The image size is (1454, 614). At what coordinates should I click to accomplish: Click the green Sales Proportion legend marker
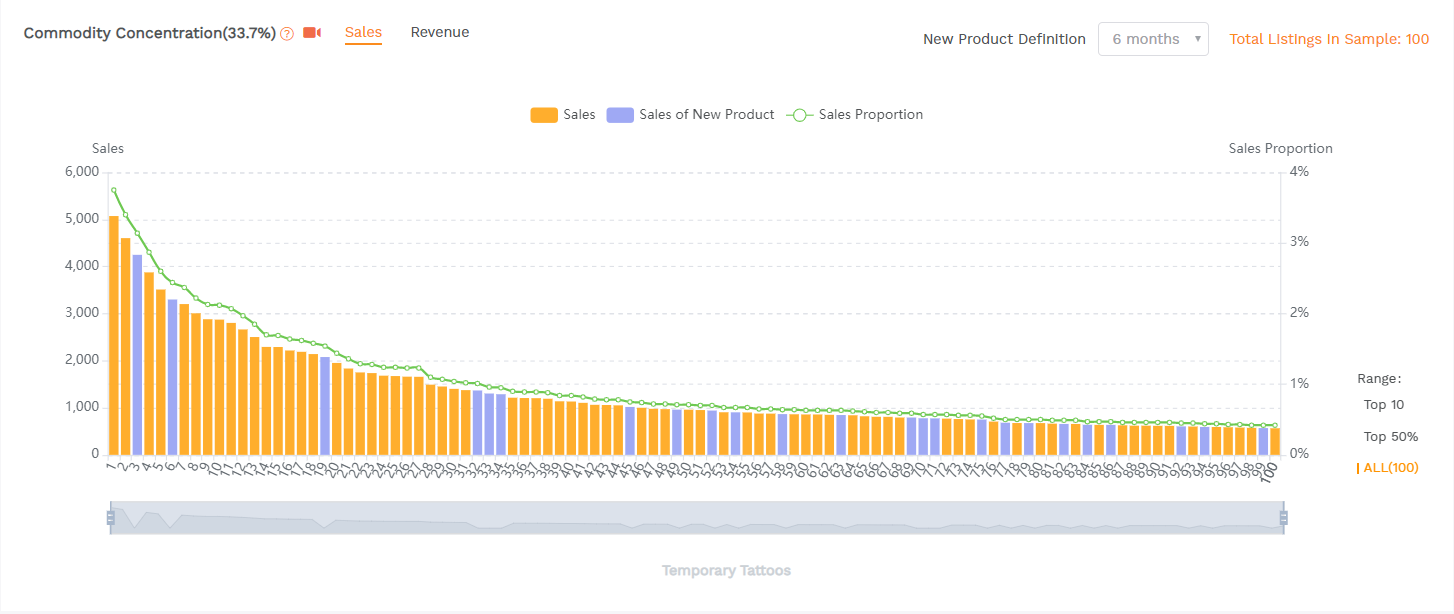point(799,115)
